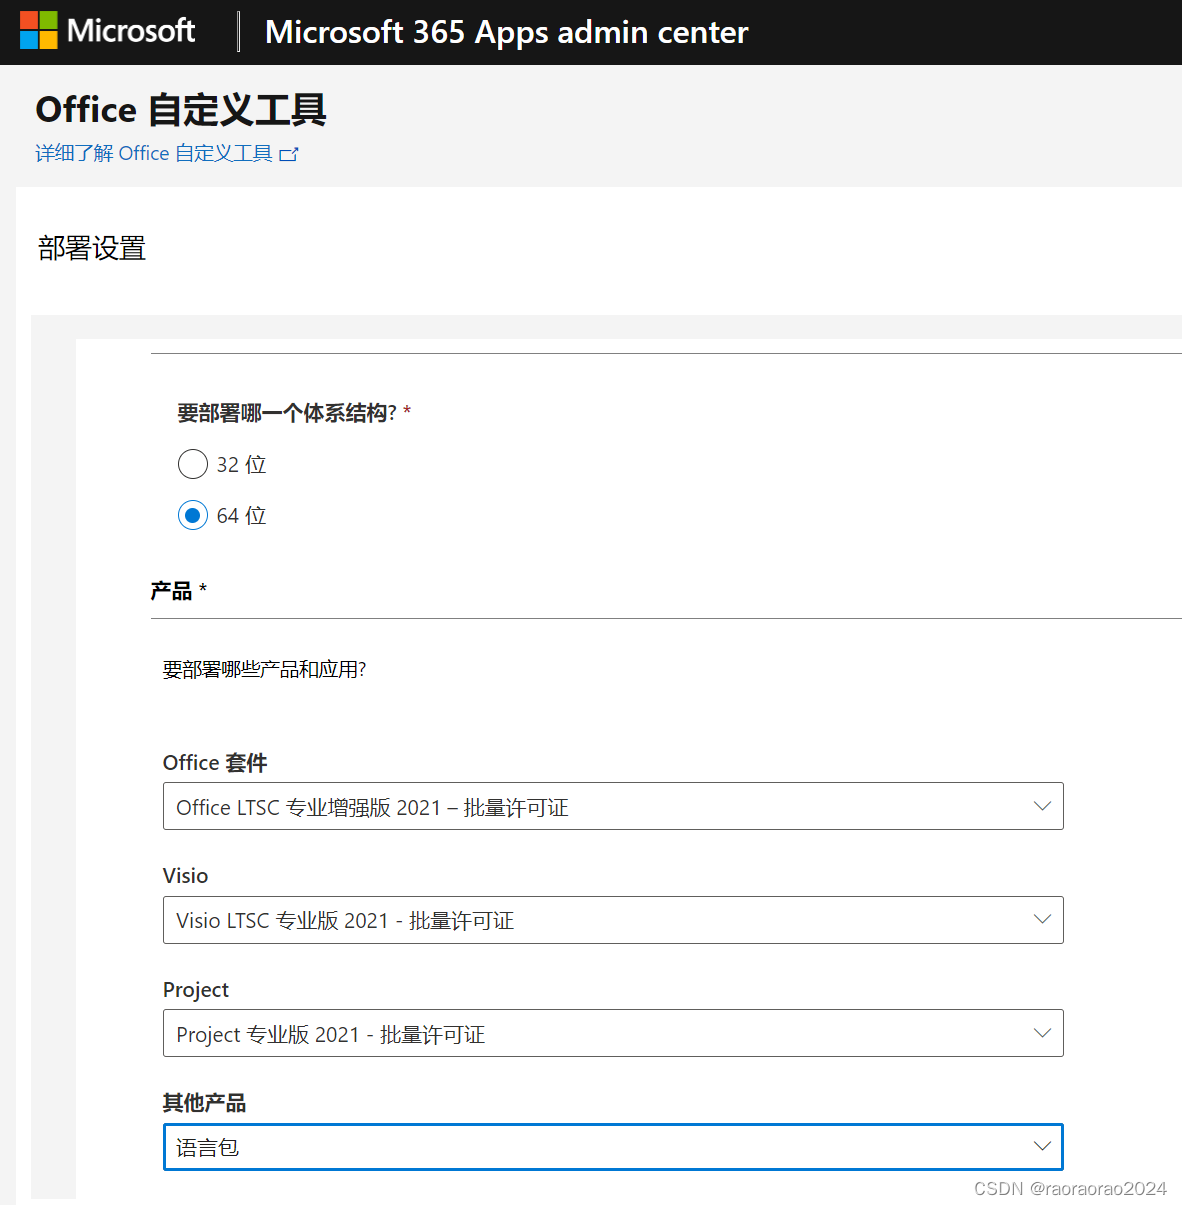Click the Microsoft logo icon

pyautogui.click(x=39, y=31)
